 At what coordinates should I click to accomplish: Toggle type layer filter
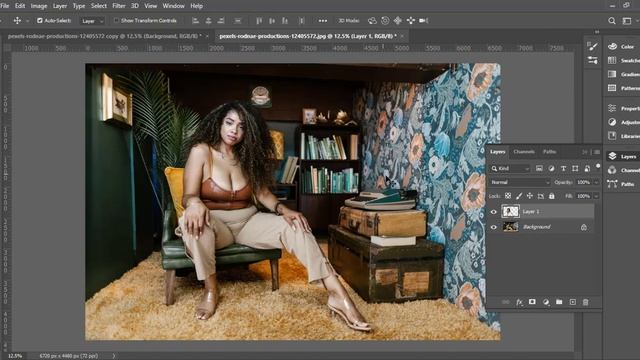(x=563, y=168)
